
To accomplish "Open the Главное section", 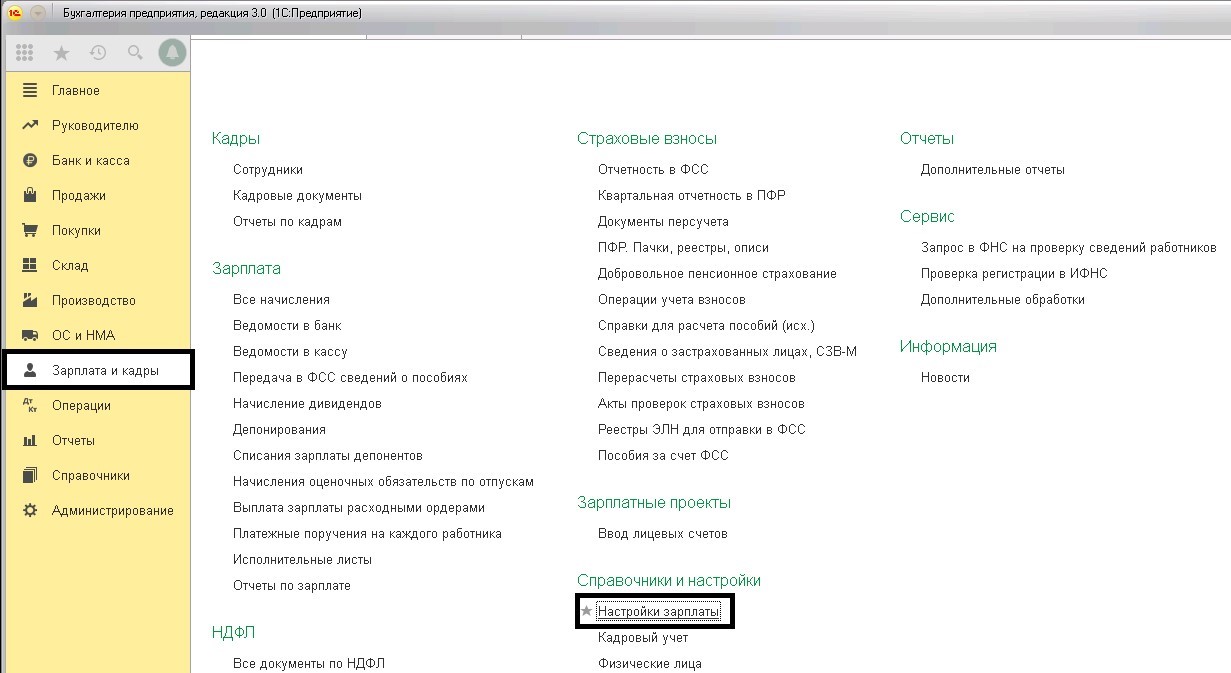I will [x=76, y=91].
